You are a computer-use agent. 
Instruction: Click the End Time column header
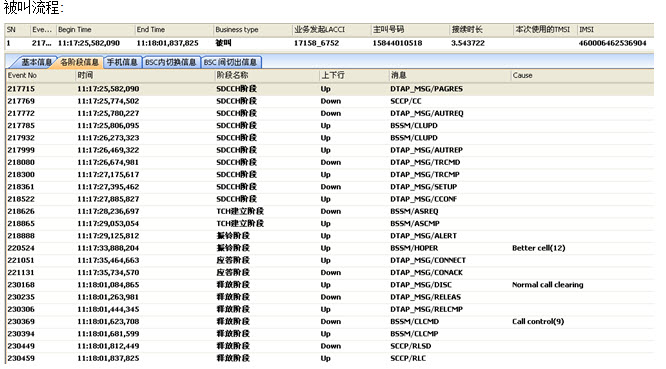(x=174, y=30)
